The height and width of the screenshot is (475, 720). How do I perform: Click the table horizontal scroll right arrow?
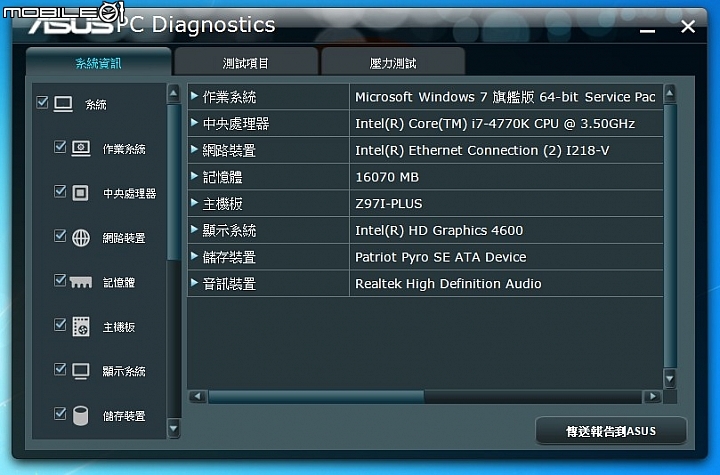pos(652,396)
